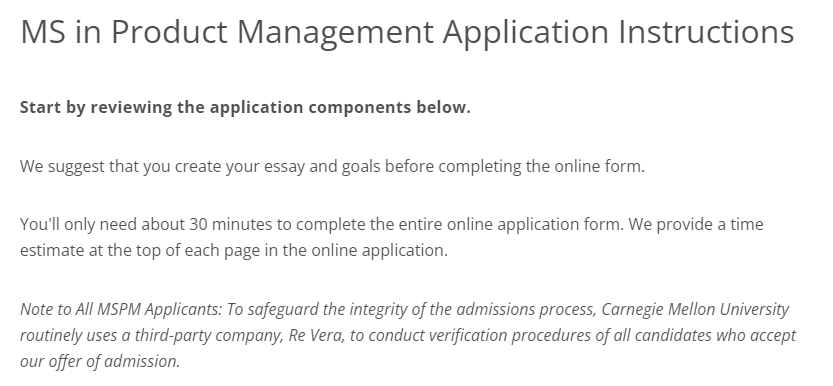Click the word 'Application' in the title
Image resolution: width=833 pixels, height=386 pixels.
[525, 33]
